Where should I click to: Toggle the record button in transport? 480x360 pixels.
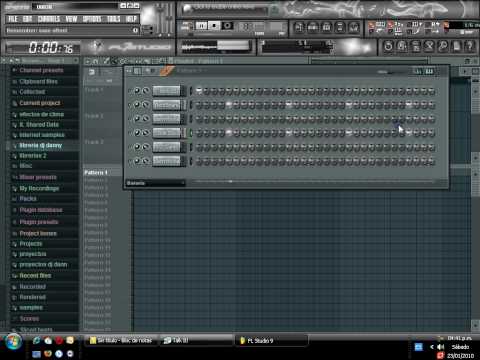[227, 26]
